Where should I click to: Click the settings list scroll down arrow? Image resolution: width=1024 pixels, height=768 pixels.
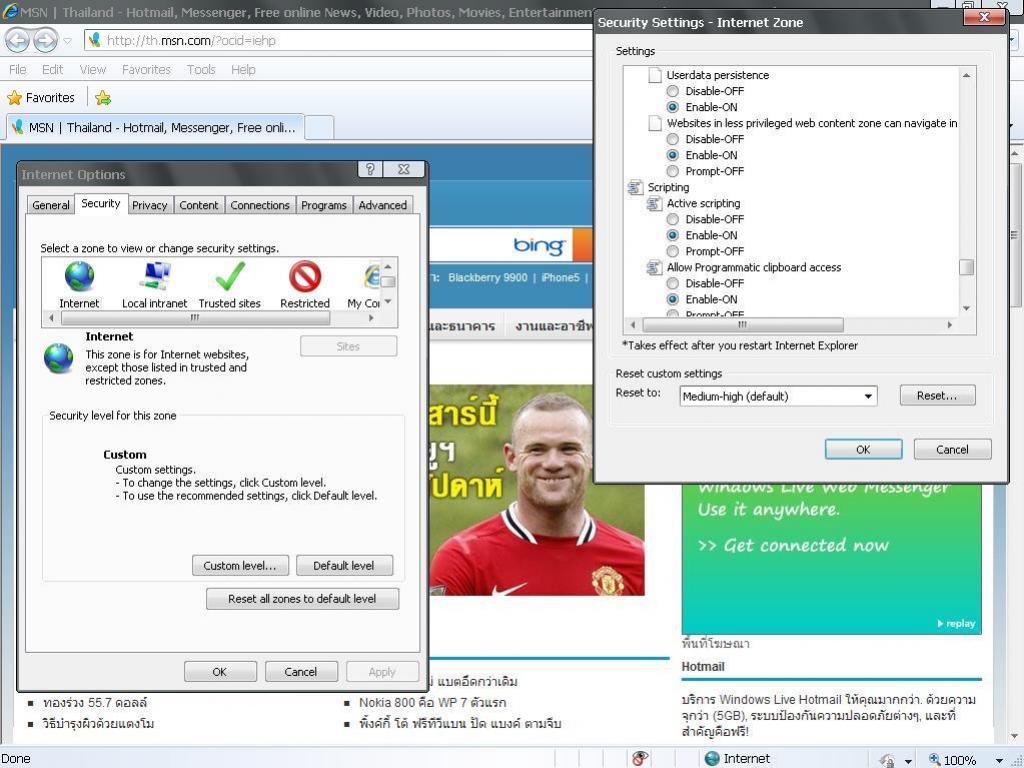coord(967,308)
